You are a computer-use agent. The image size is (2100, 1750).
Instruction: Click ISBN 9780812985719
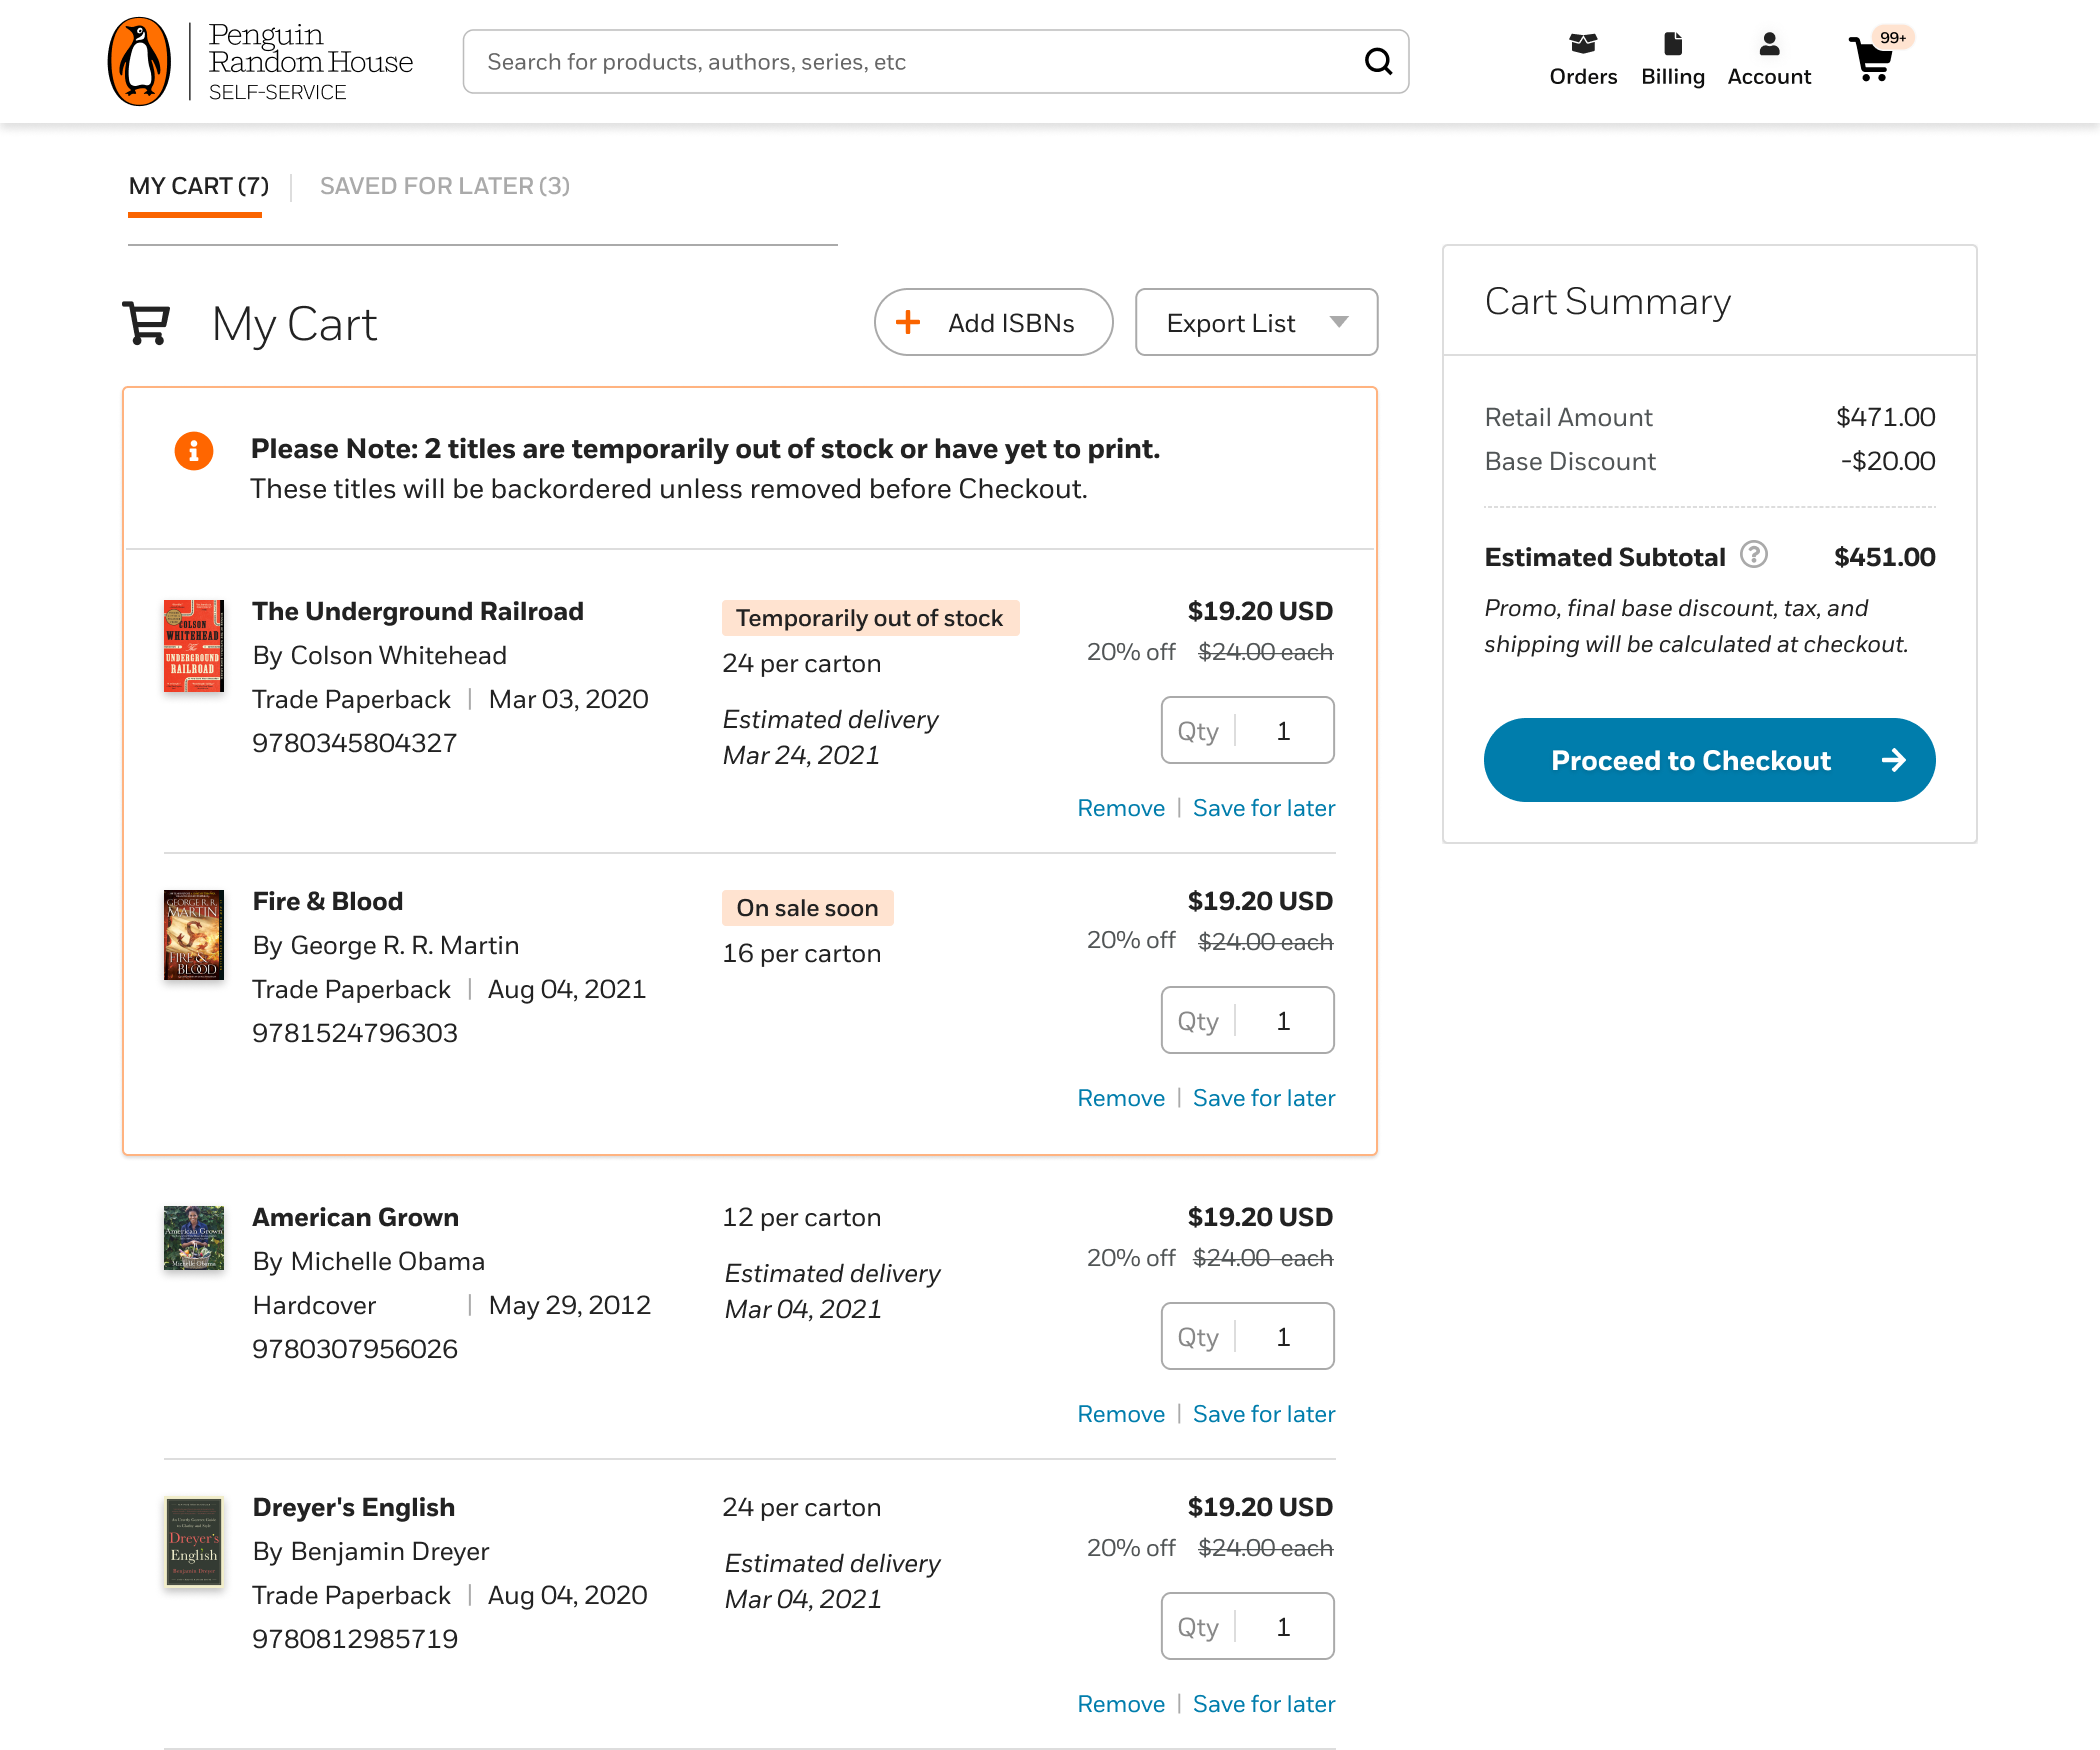(355, 1639)
